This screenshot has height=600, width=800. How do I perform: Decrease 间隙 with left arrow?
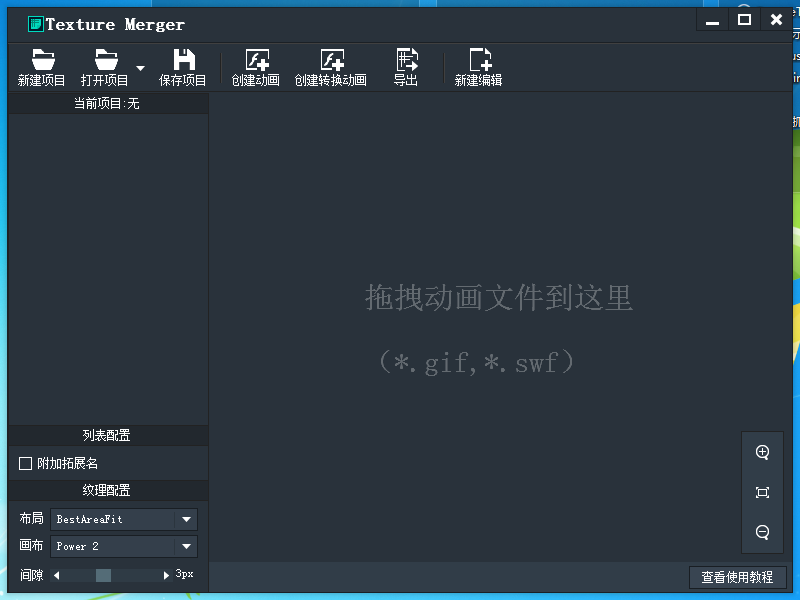[57, 576]
